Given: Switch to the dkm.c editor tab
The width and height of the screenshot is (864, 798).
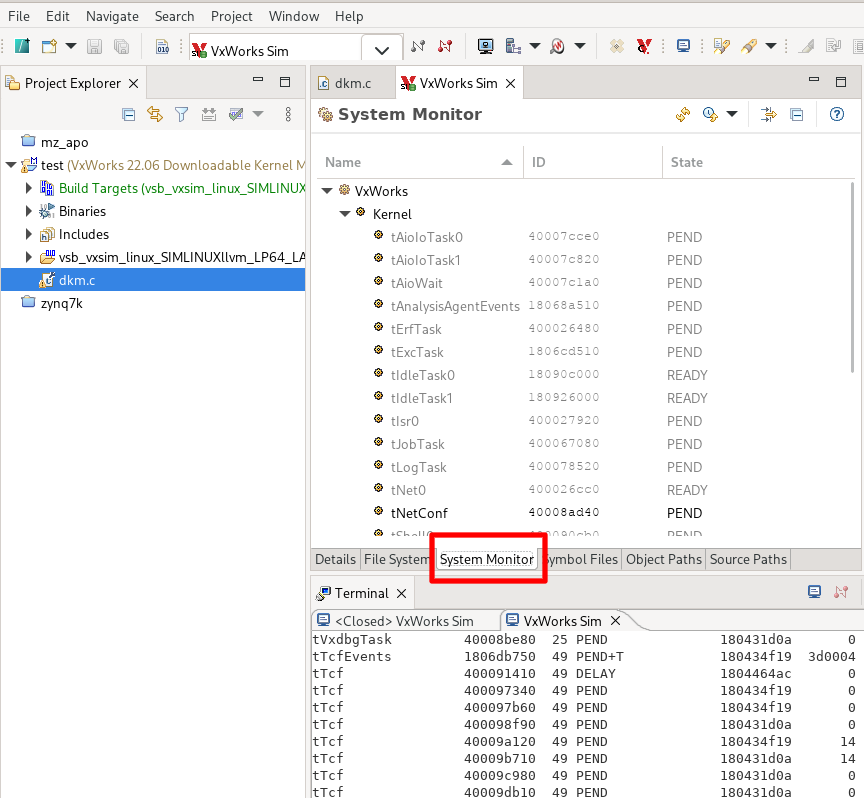Looking at the screenshot, I should coord(353,83).
